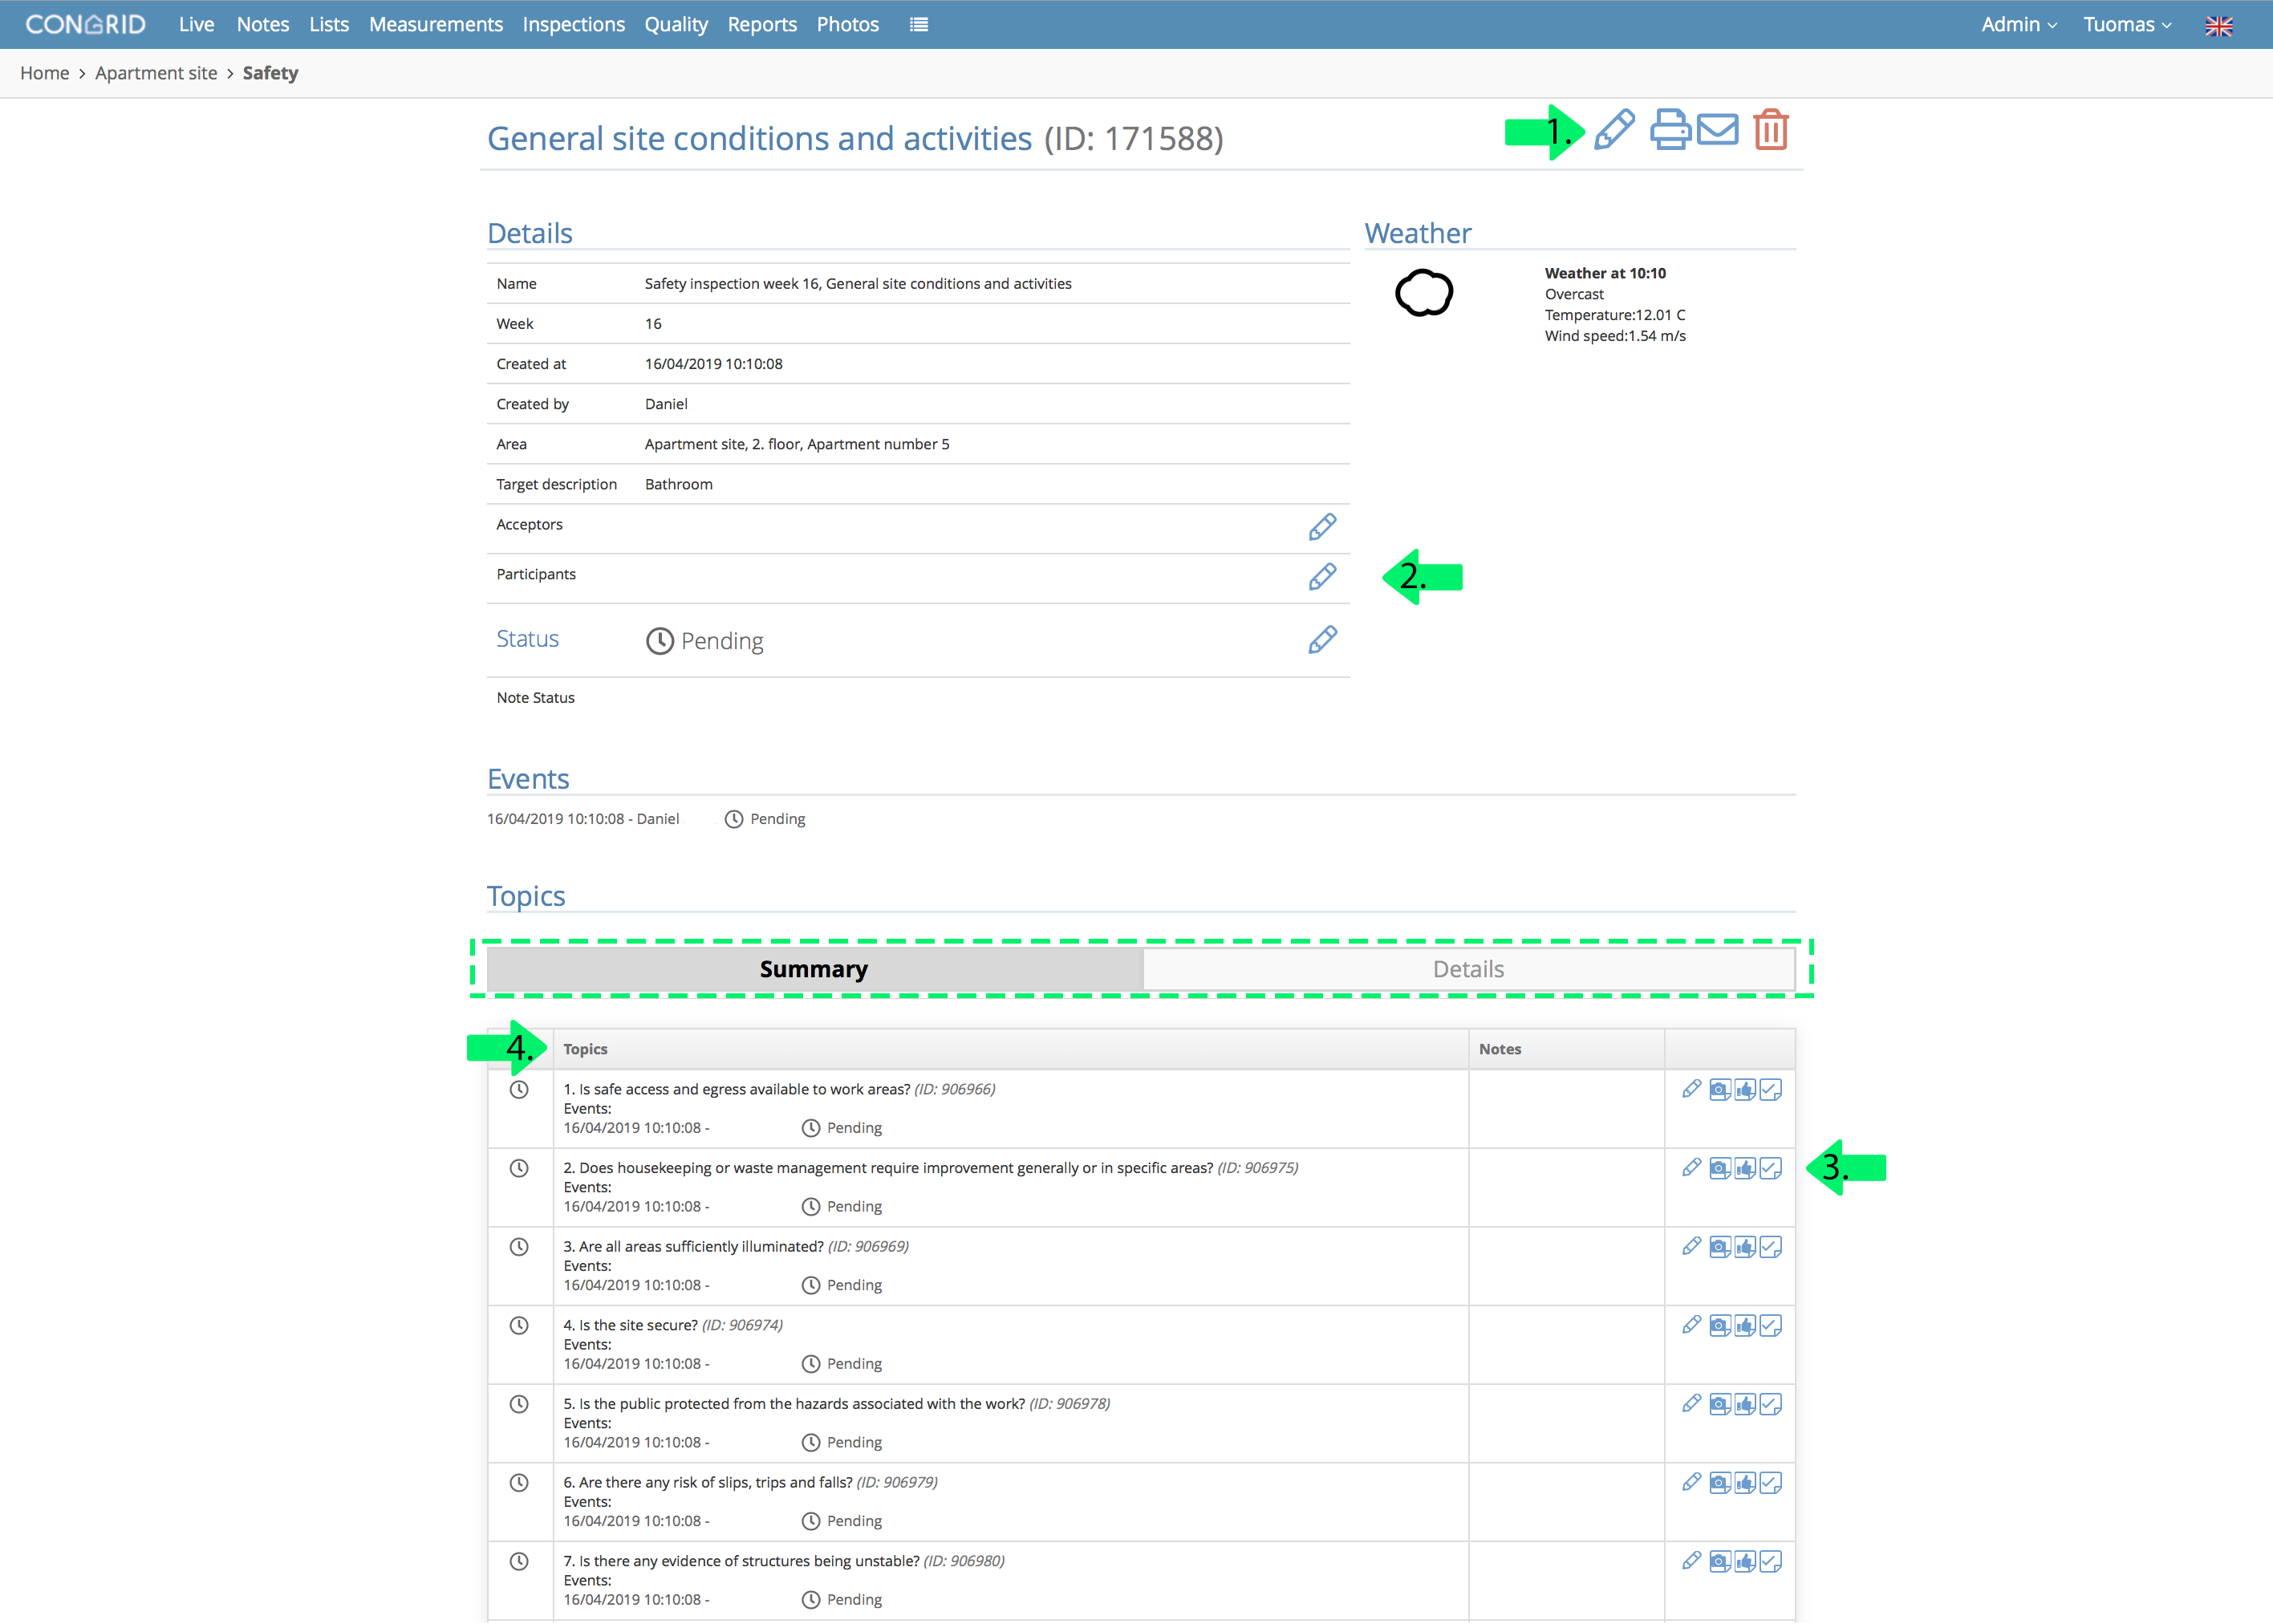2273x1624 pixels.
Task: Edit the Pending status with the pencil
Action: 1322,640
